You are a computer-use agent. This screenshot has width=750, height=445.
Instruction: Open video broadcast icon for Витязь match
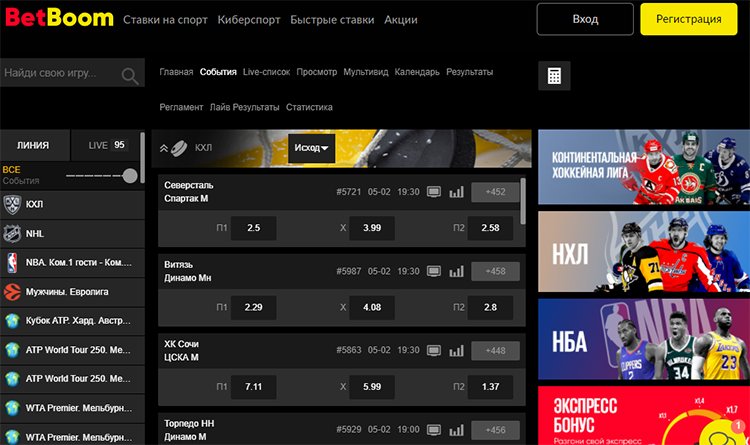point(434,271)
